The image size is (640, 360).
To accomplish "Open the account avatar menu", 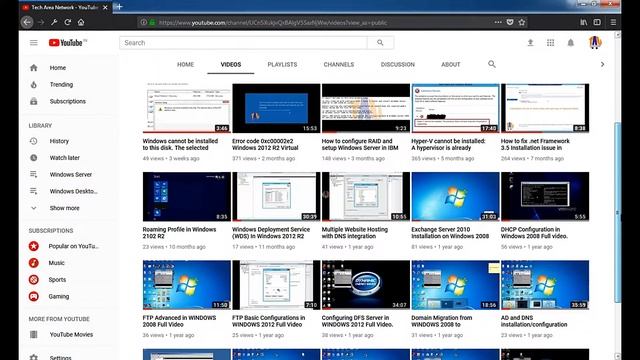I will tap(595, 42).
